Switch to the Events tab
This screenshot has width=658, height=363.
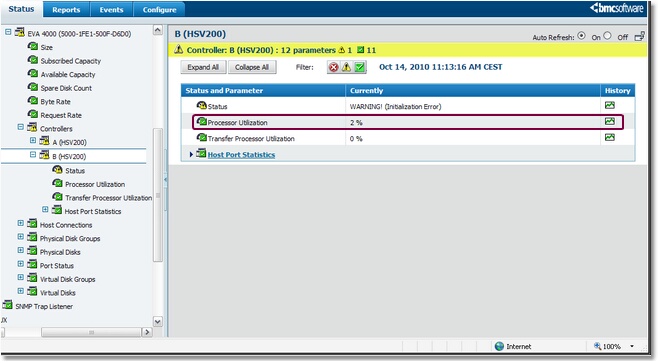111,9
